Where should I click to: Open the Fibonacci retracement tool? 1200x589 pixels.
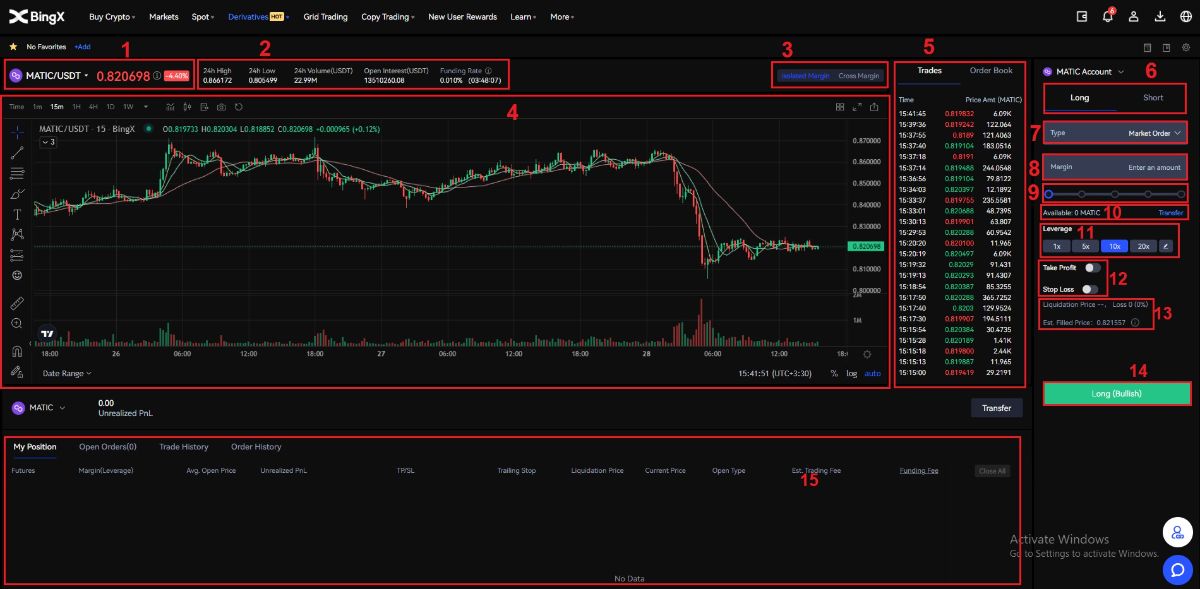(17, 173)
